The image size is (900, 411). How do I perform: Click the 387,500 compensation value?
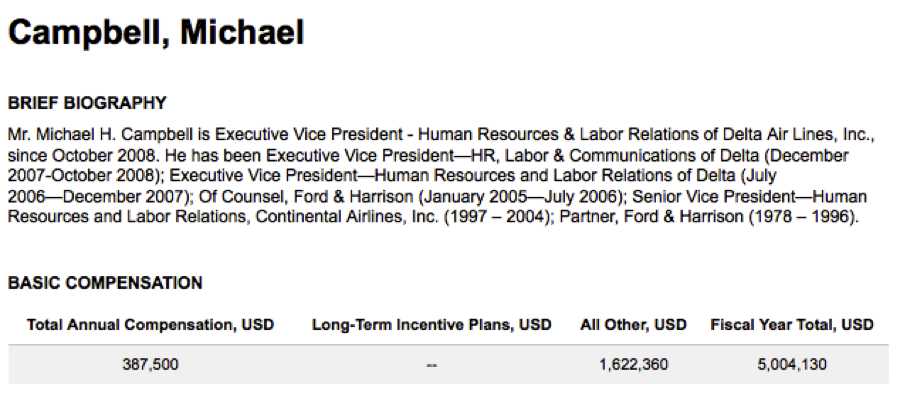click(x=150, y=365)
